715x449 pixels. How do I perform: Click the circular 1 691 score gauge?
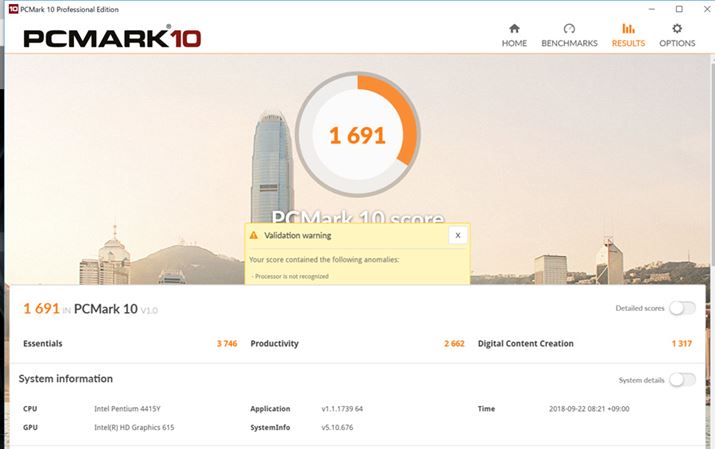tap(357, 135)
